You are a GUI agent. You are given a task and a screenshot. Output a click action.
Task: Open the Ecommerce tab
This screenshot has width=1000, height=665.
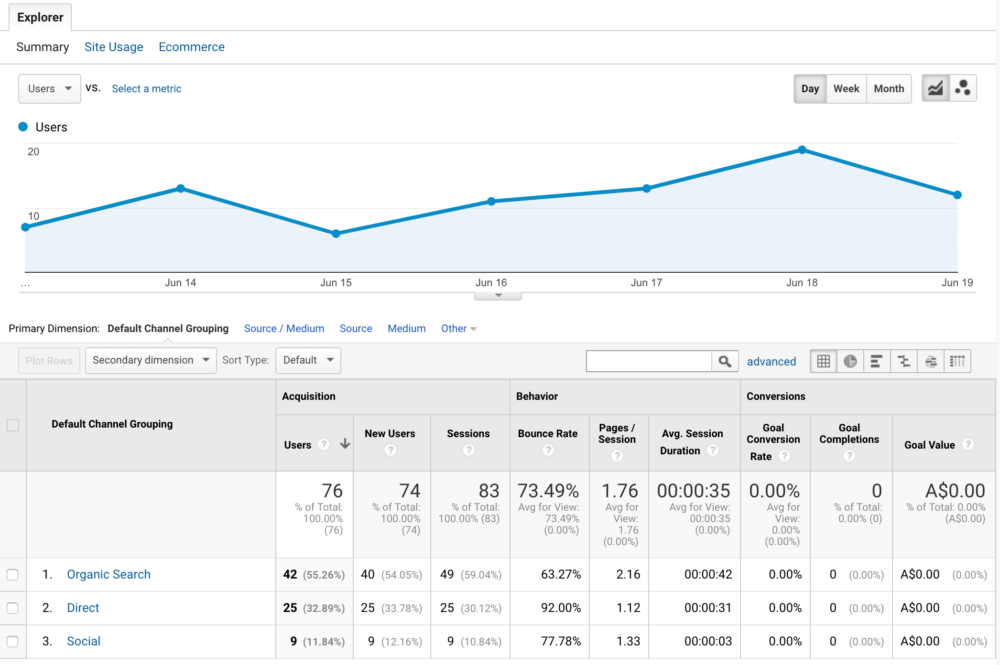pyautogui.click(x=191, y=47)
